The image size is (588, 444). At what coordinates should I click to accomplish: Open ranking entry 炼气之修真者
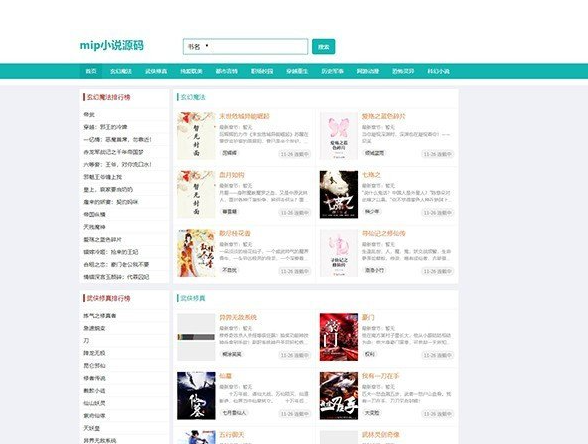tap(100, 316)
